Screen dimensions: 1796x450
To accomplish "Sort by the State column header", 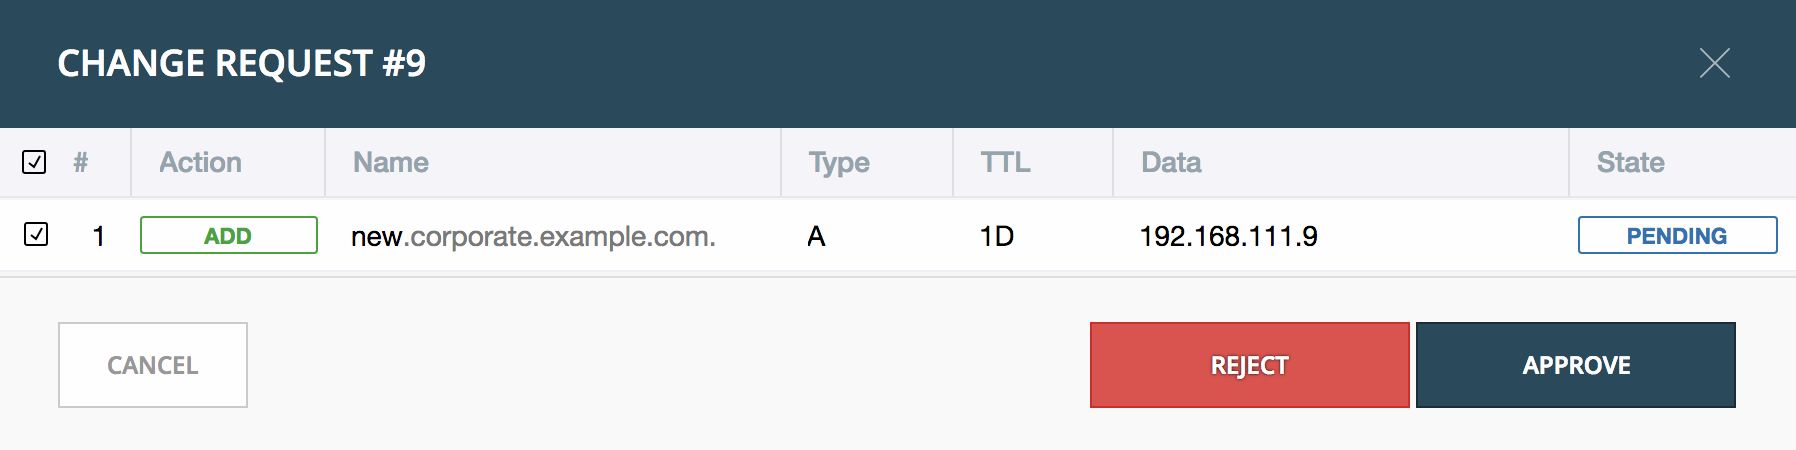I will pos(1631,162).
